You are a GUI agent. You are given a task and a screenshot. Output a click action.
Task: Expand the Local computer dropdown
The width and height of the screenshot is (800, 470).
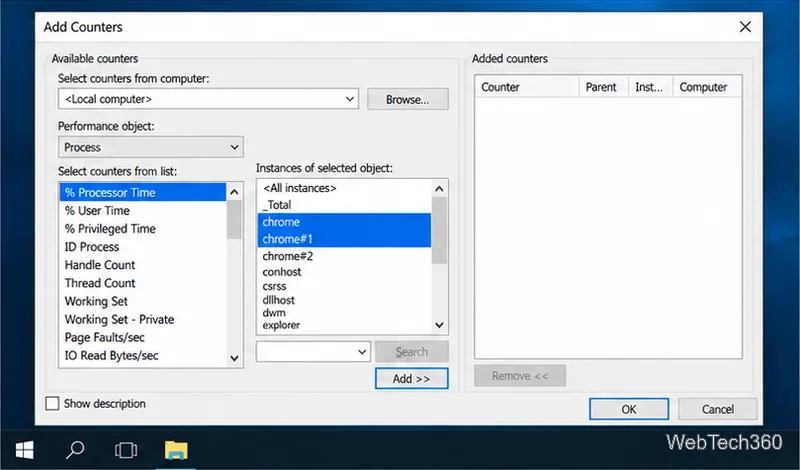point(208,99)
